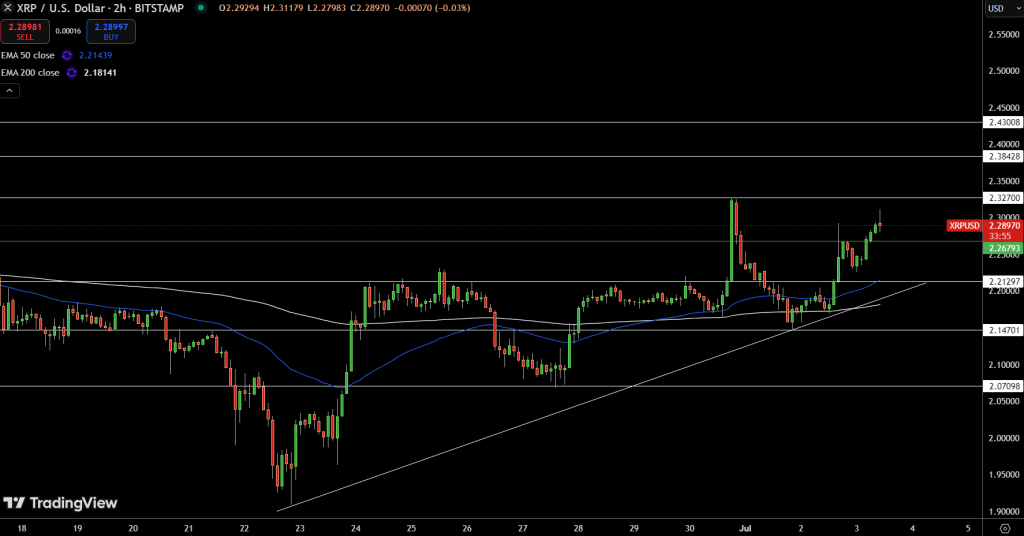The image size is (1024, 536).
Task: Collapse the indicator legend with the chevron
Action: click(10, 91)
